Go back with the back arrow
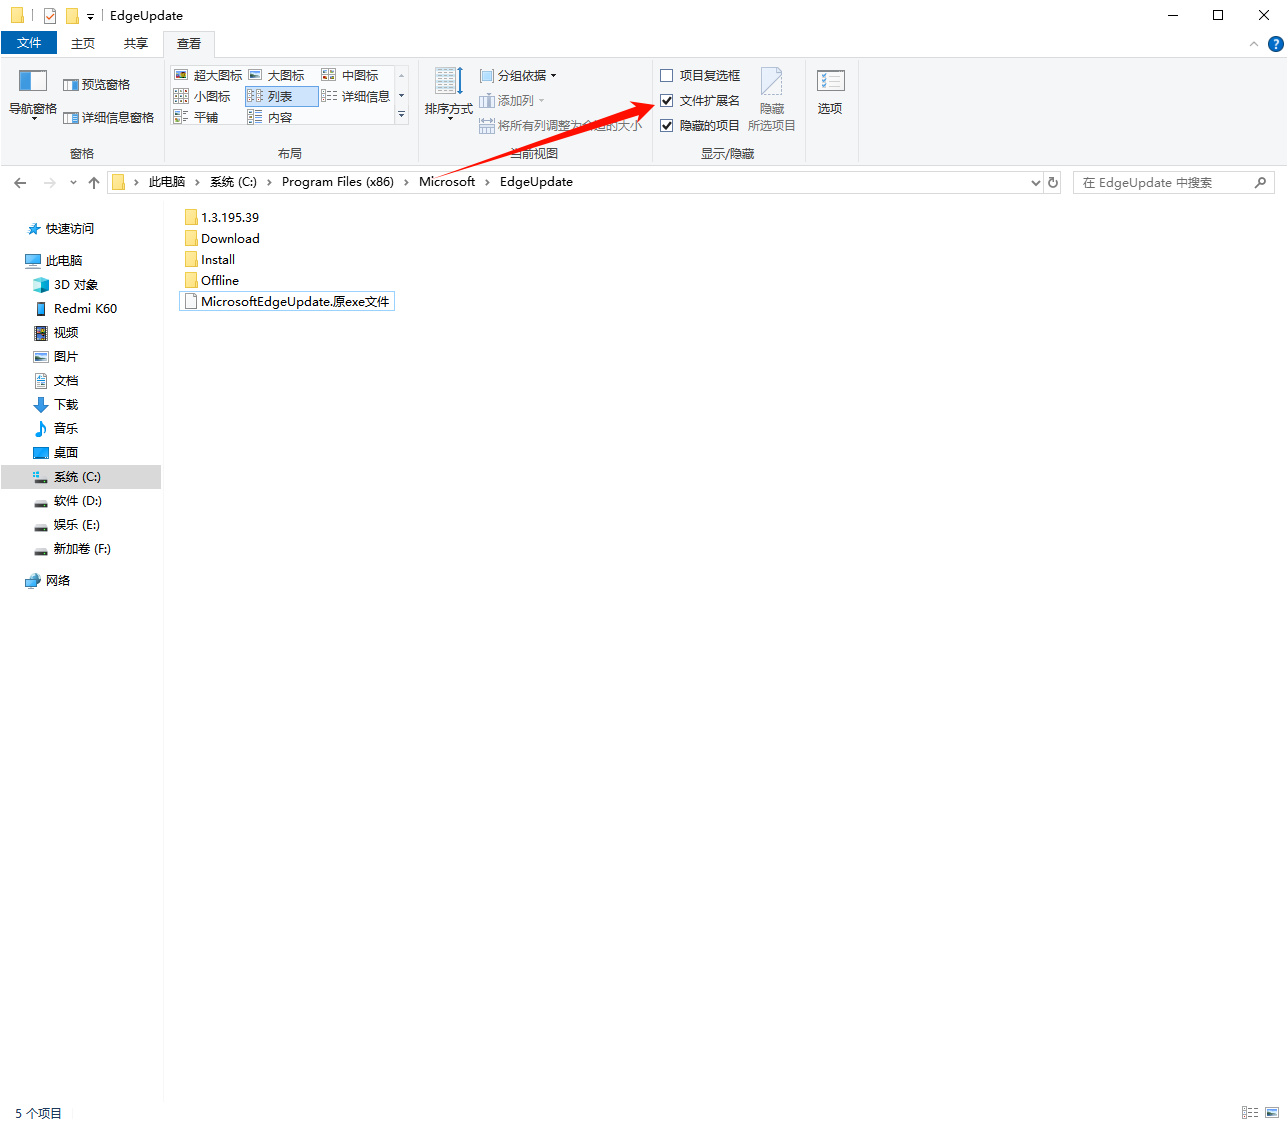 point(20,182)
